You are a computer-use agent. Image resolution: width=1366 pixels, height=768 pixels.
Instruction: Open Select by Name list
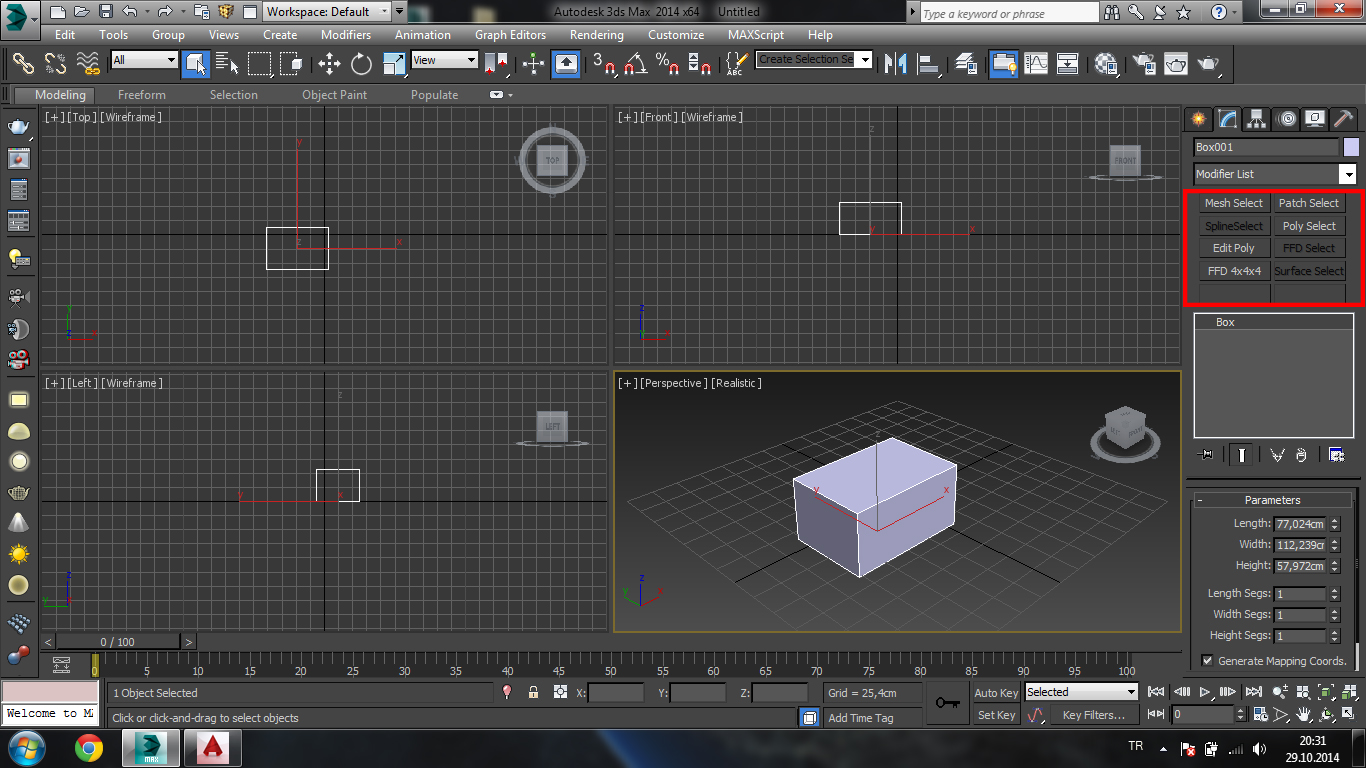[228, 64]
